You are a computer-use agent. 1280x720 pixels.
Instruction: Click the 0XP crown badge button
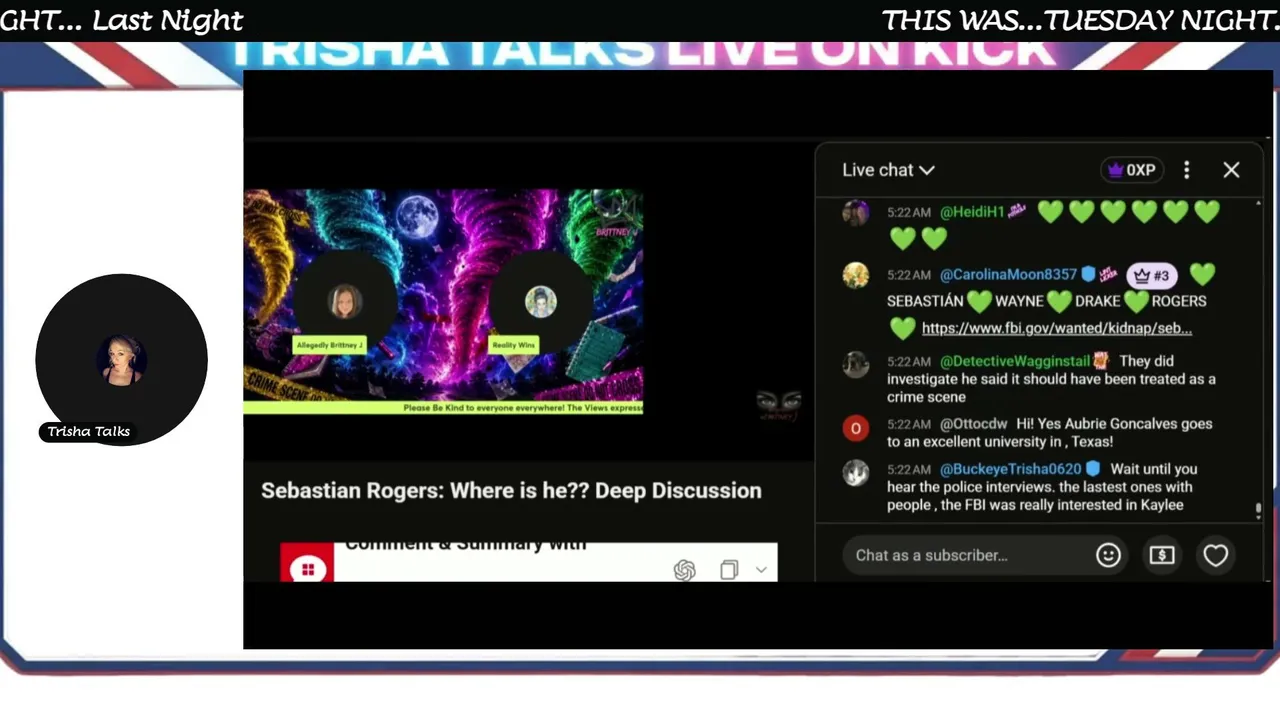point(1131,170)
